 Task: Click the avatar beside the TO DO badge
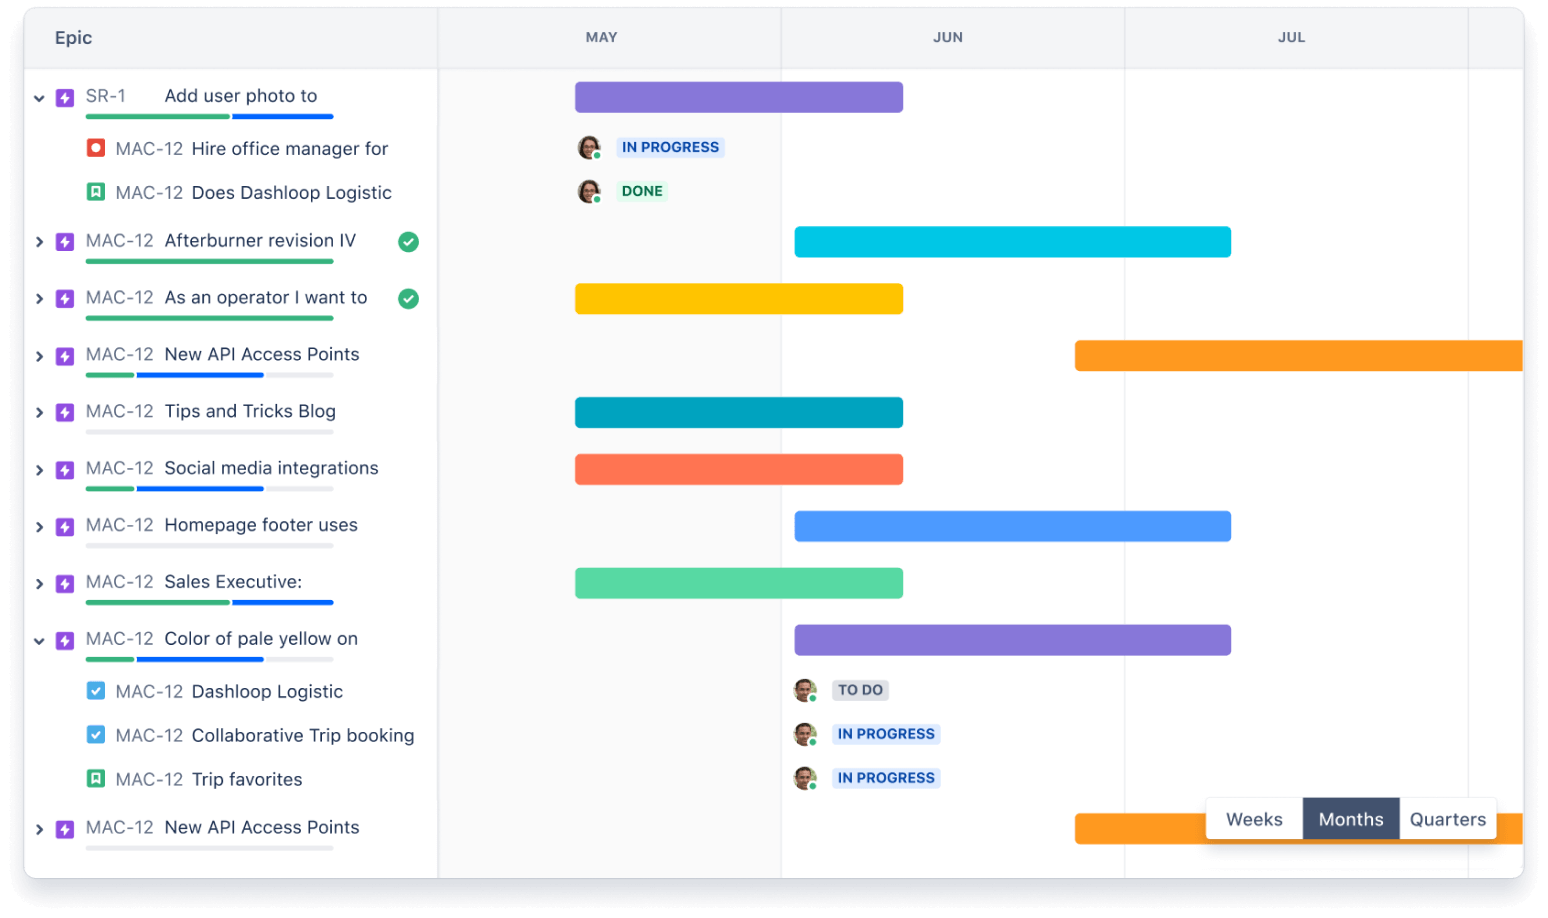pos(805,689)
